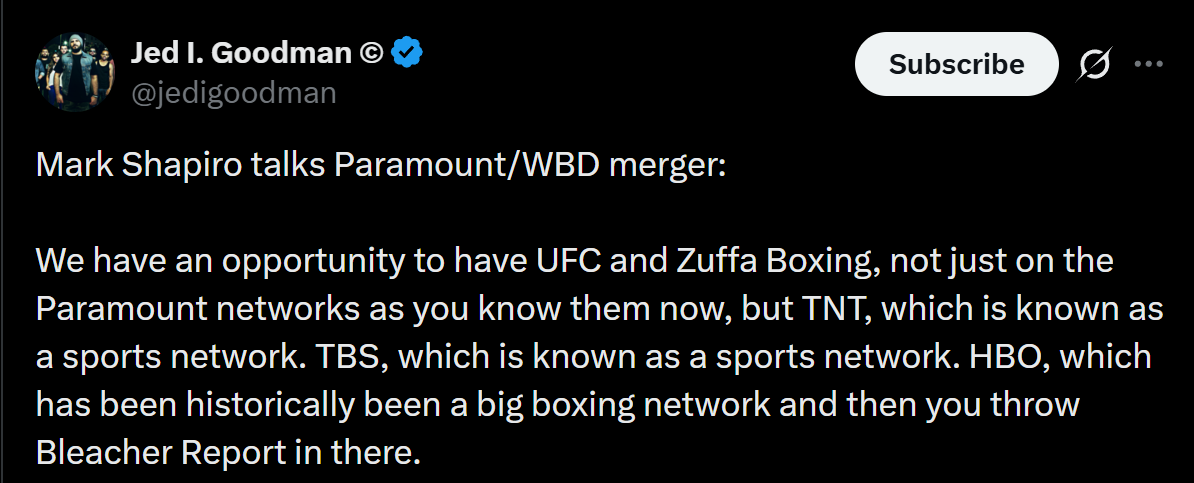
Task: Visit the @jedigoodman handle link
Action: [x=234, y=93]
